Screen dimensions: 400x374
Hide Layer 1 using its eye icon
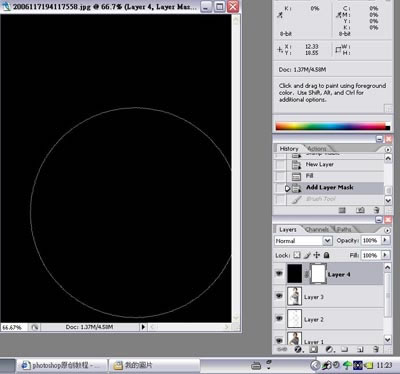point(279,340)
